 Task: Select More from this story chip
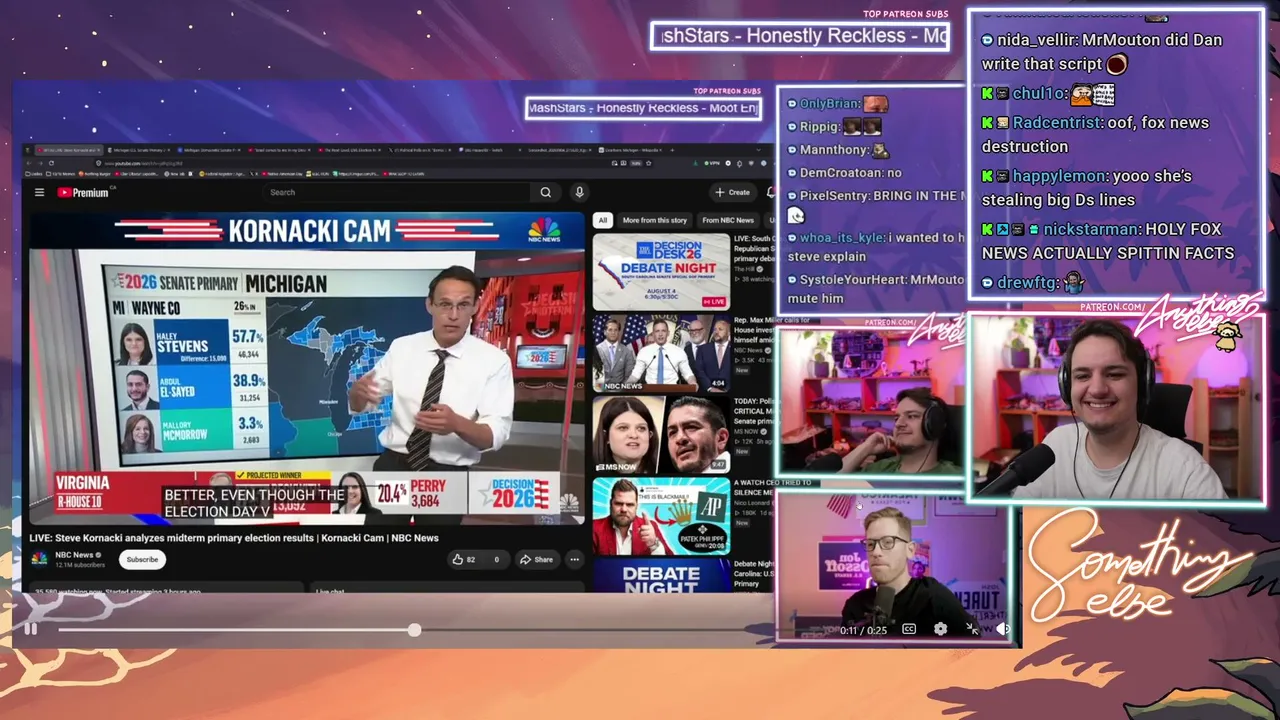pyautogui.click(x=654, y=220)
